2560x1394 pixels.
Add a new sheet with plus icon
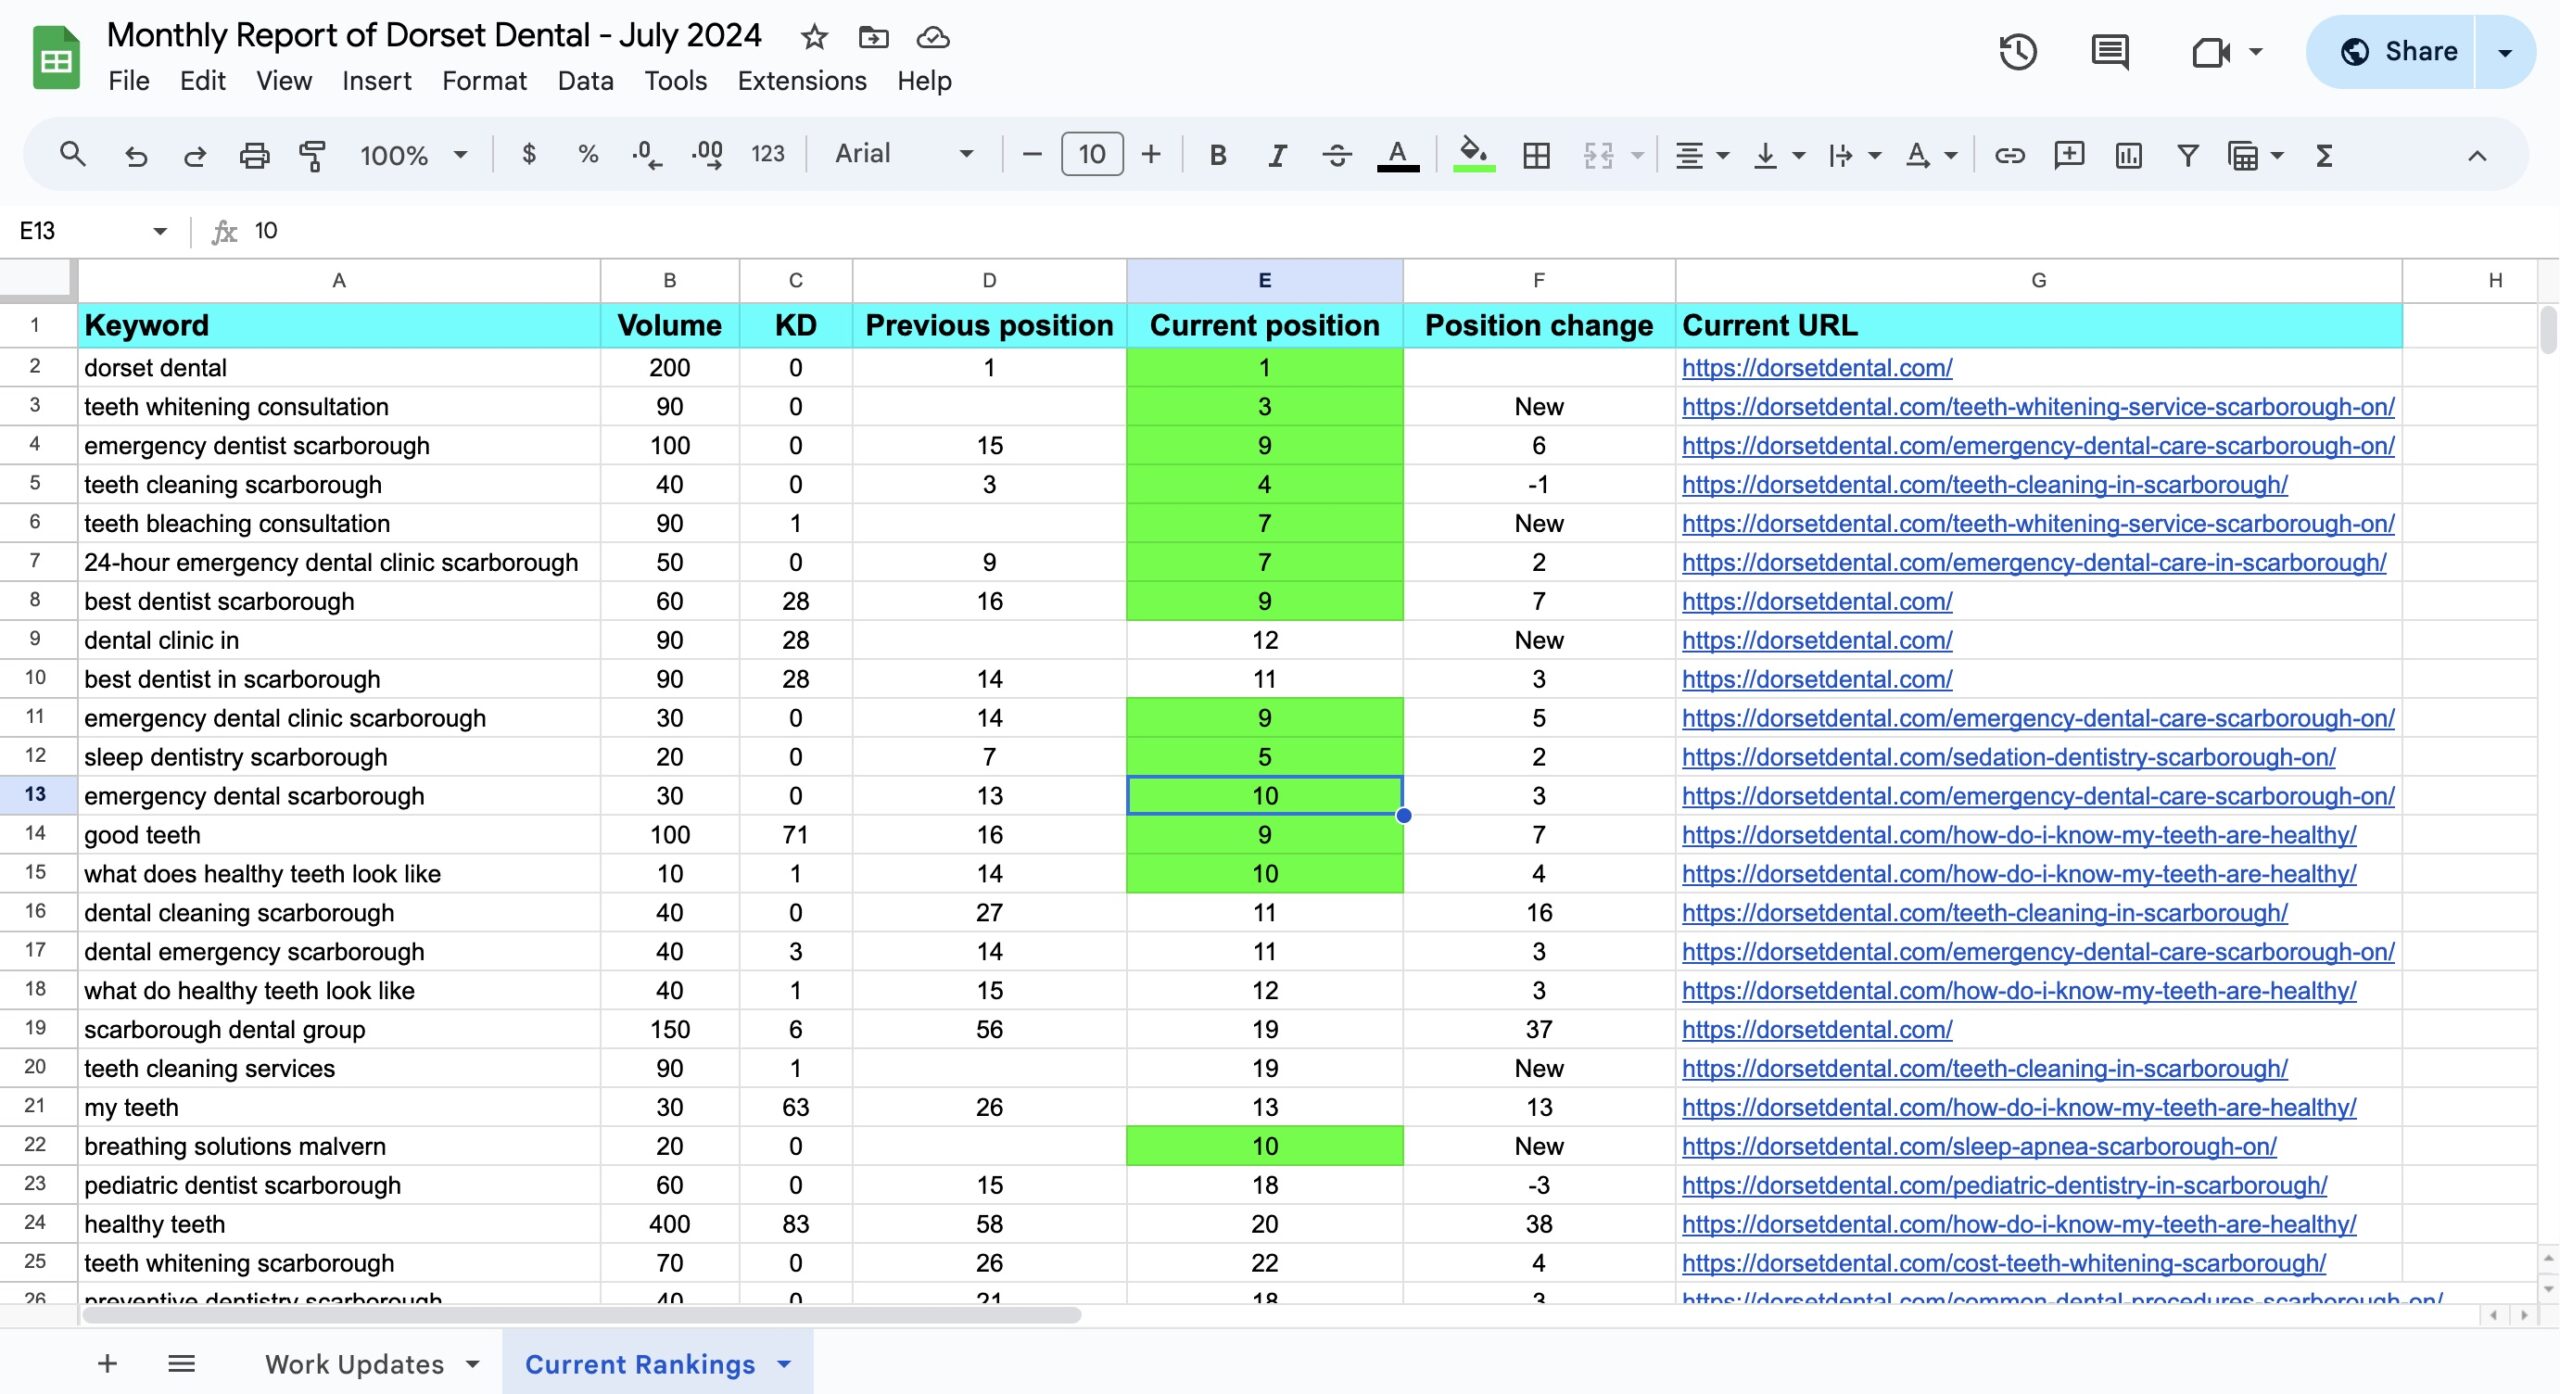(x=107, y=1363)
